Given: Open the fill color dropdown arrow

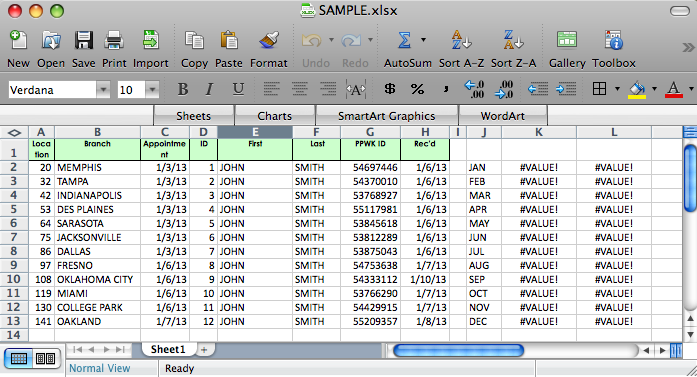Looking at the screenshot, I should [654, 89].
